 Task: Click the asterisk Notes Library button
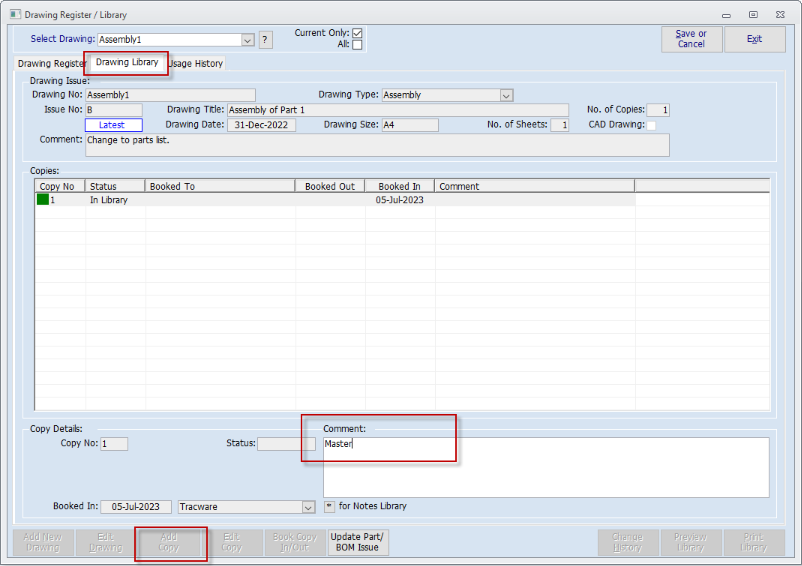330,507
